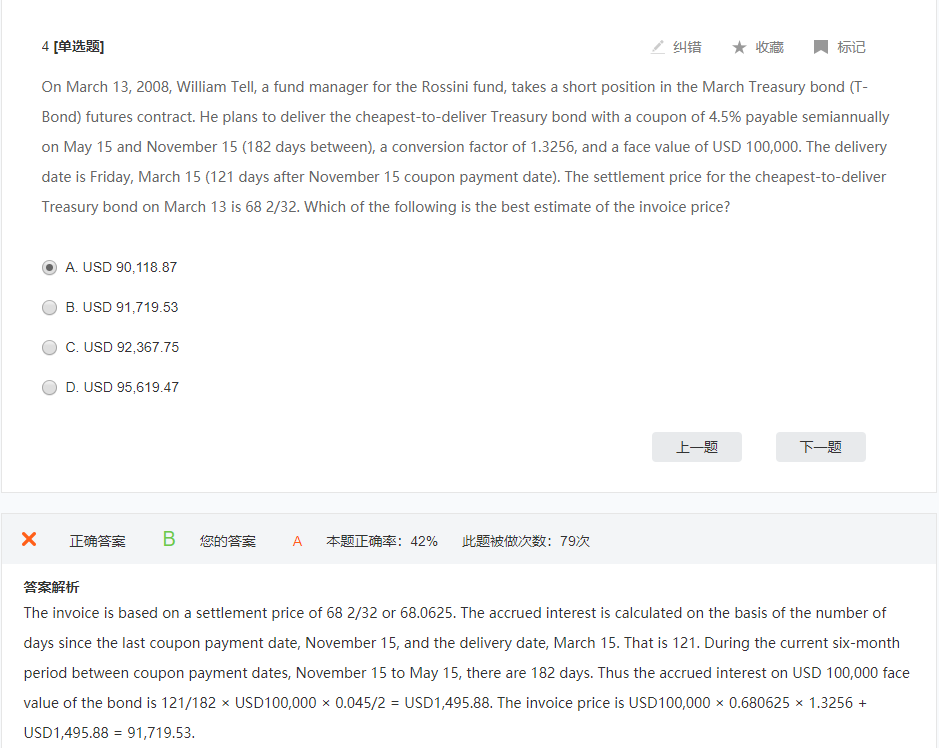Go to previous question 上一题
This screenshot has width=939, height=748.
click(x=696, y=447)
